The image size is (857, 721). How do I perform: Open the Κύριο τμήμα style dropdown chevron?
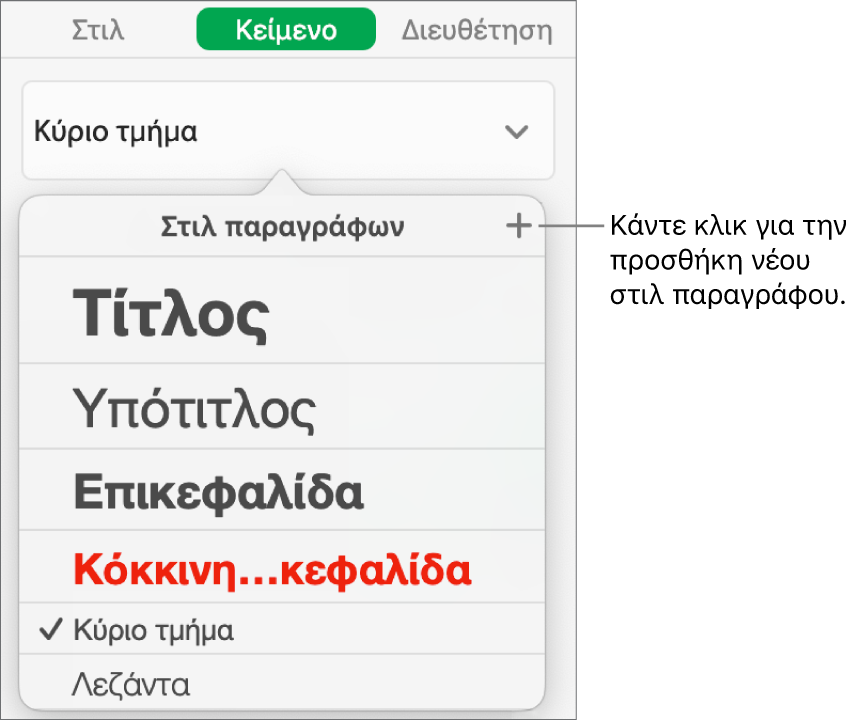click(516, 132)
